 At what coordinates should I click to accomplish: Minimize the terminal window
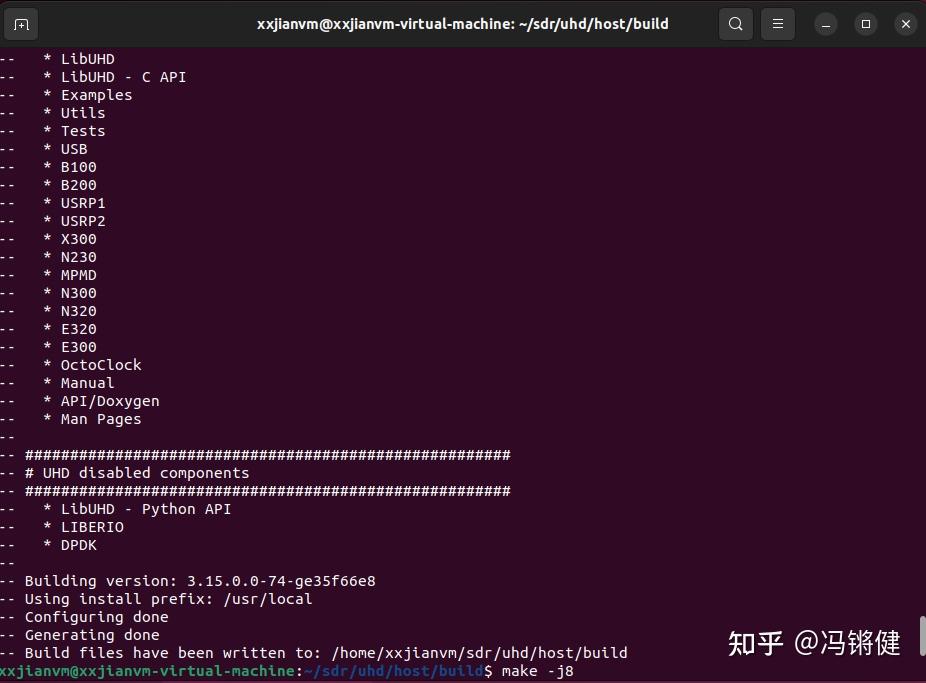point(823,23)
